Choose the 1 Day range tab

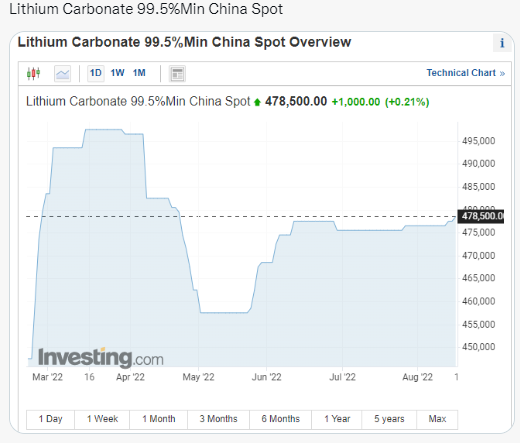click(50, 419)
